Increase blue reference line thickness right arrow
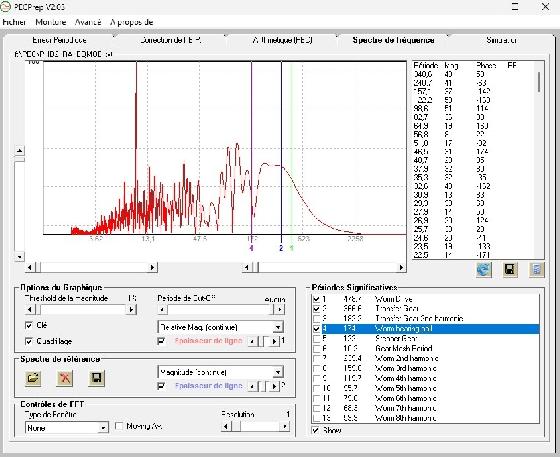 click(274, 386)
